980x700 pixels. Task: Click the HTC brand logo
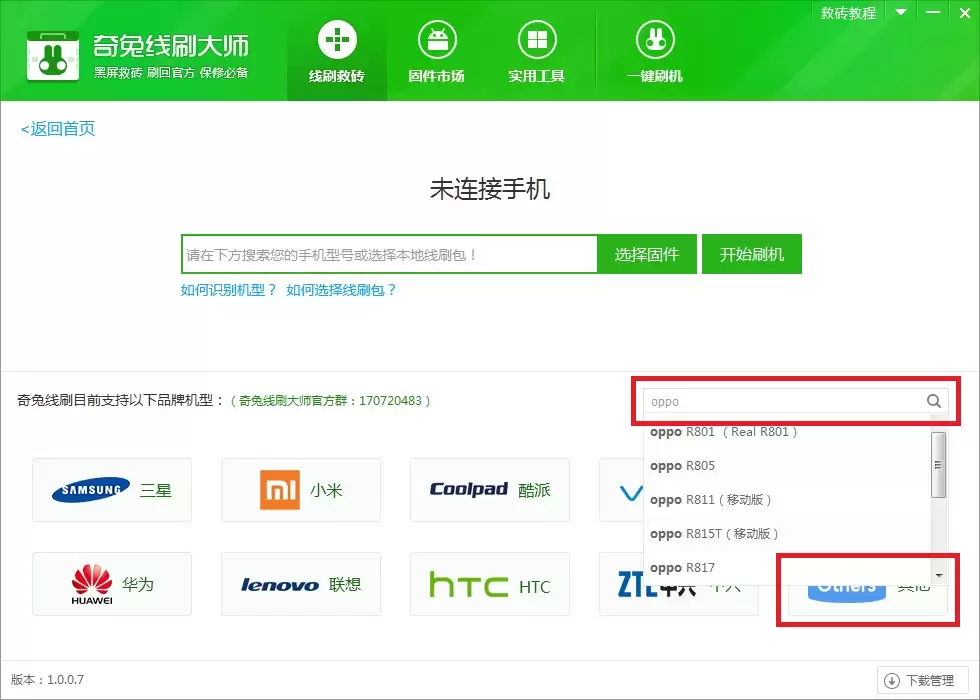coord(489,585)
